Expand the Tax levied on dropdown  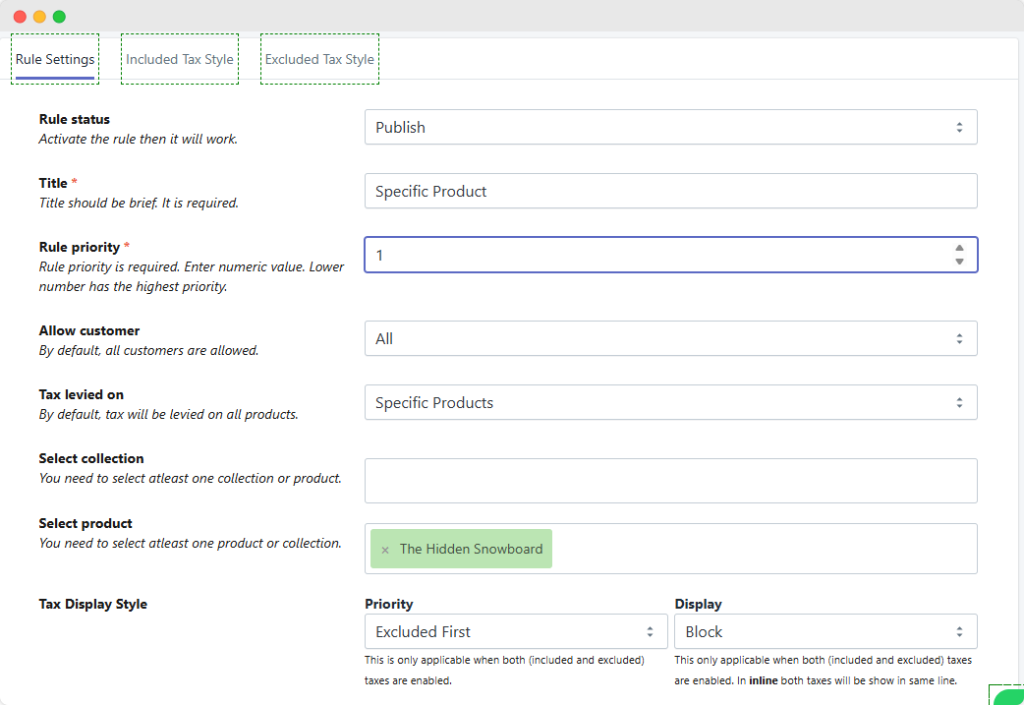tap(670, 403)
